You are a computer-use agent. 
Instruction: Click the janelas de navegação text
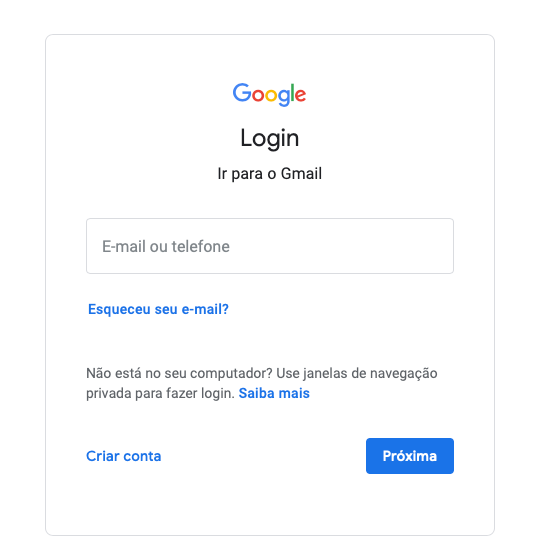[x=370, y=374]
